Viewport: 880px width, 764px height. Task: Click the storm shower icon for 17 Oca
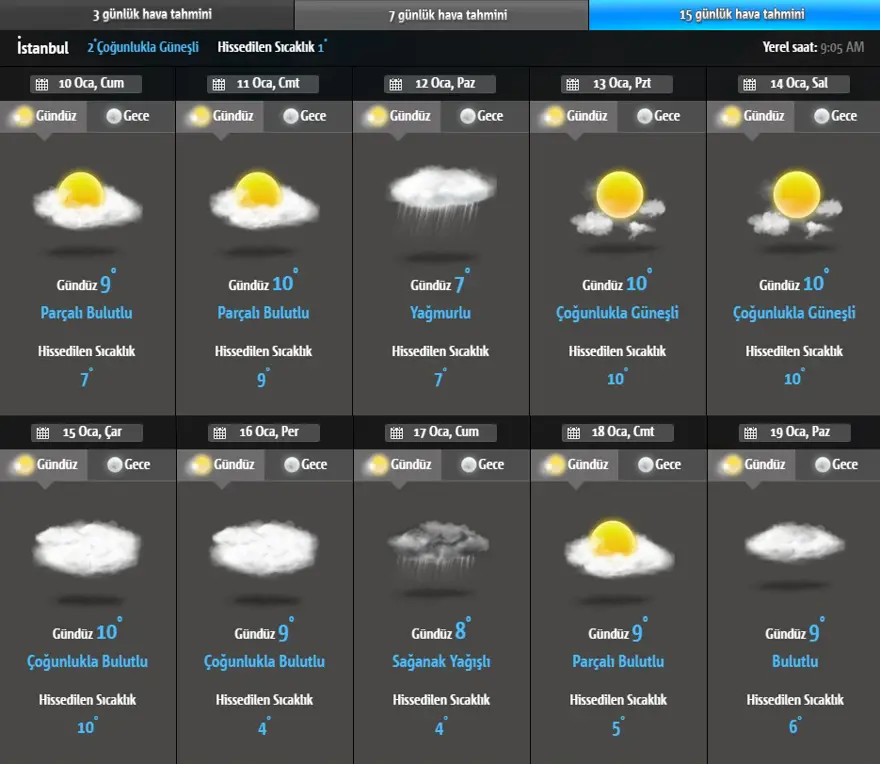click(x=439, y=548)
